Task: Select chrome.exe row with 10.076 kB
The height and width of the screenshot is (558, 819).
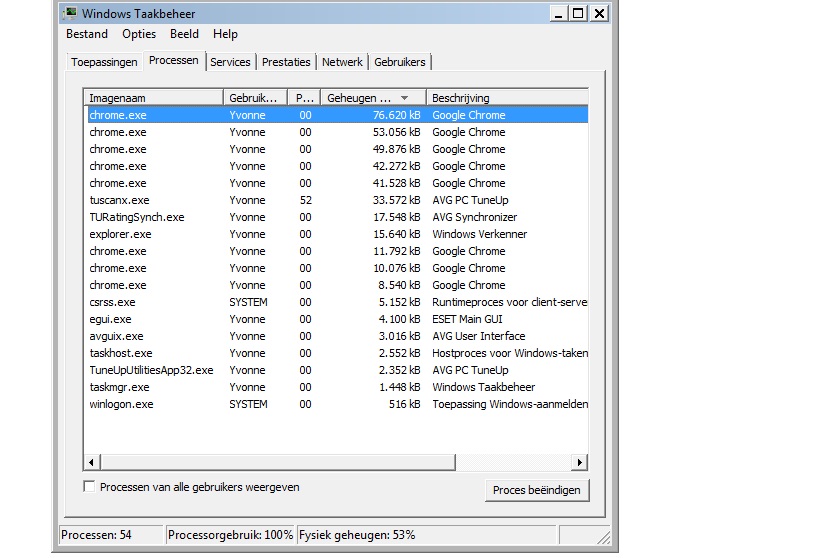Action: tap(337, 268)
